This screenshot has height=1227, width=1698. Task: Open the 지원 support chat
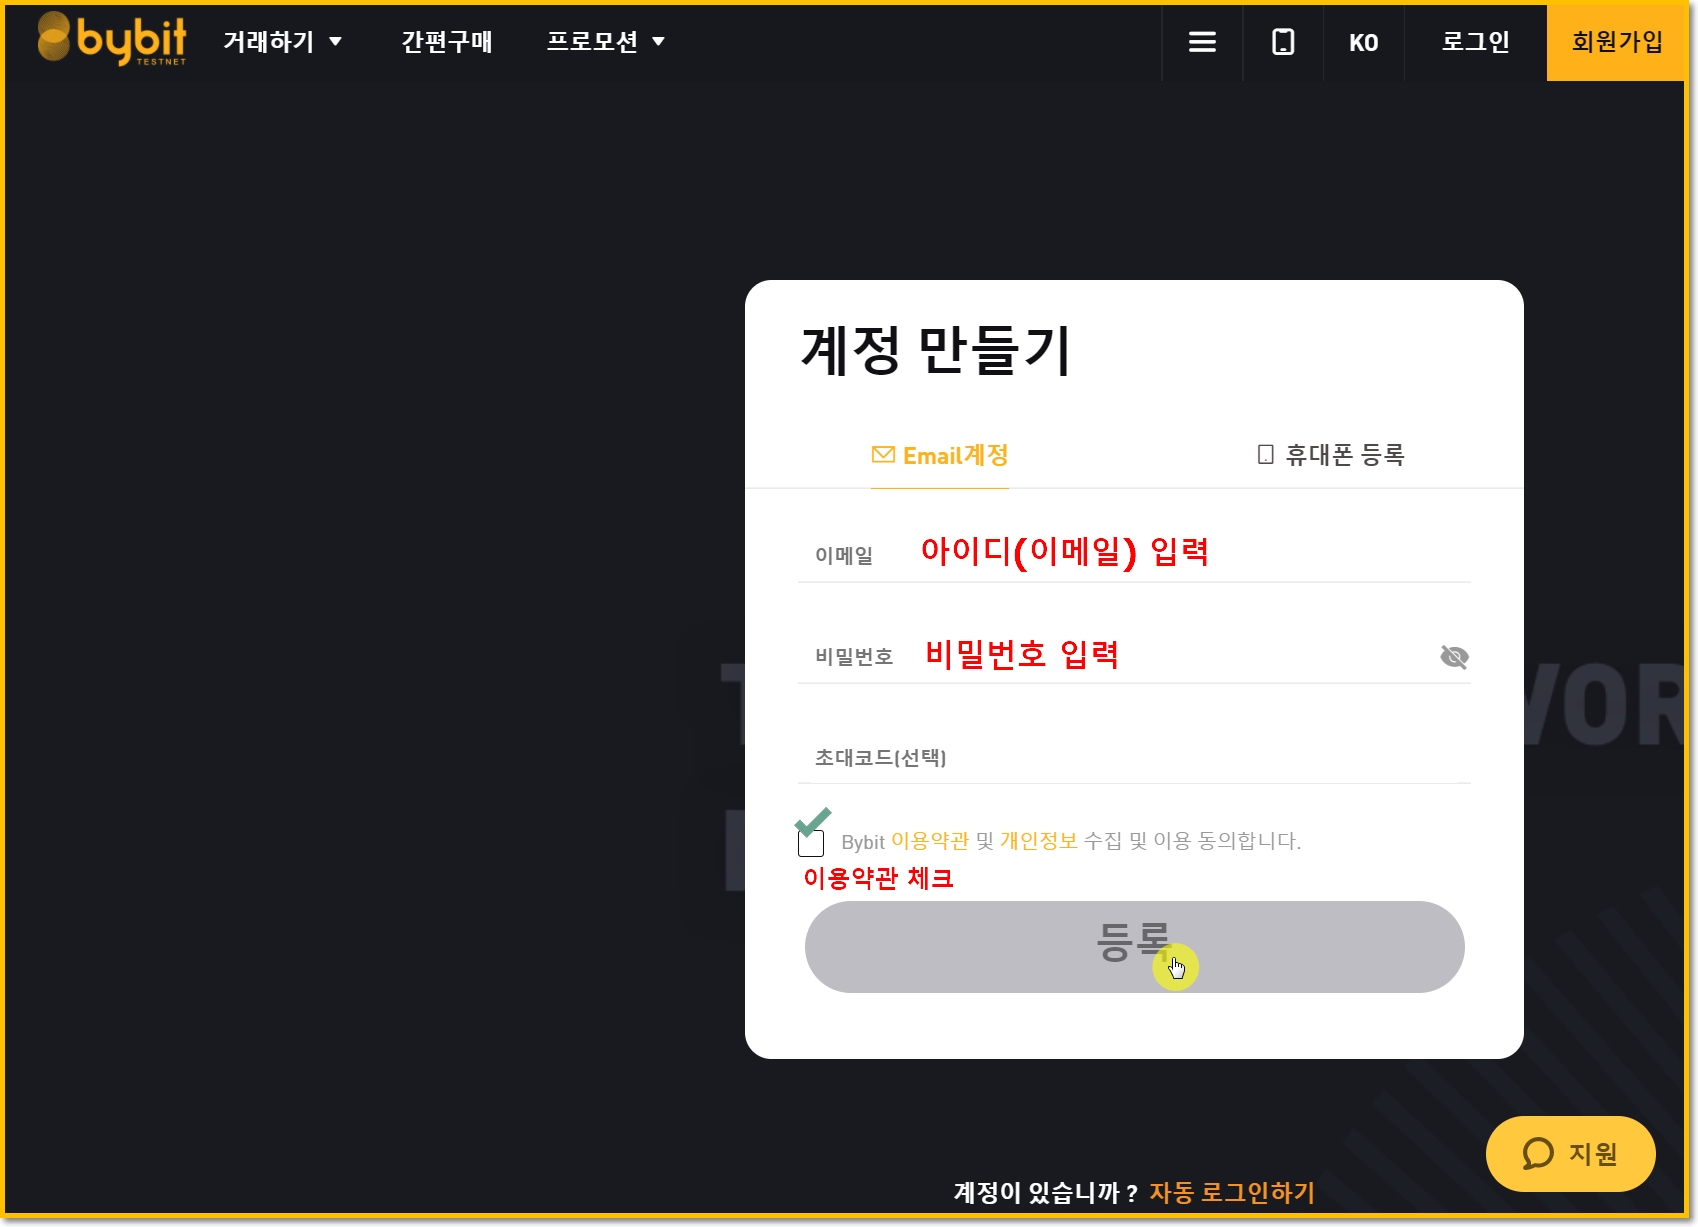point(1570,1154)
